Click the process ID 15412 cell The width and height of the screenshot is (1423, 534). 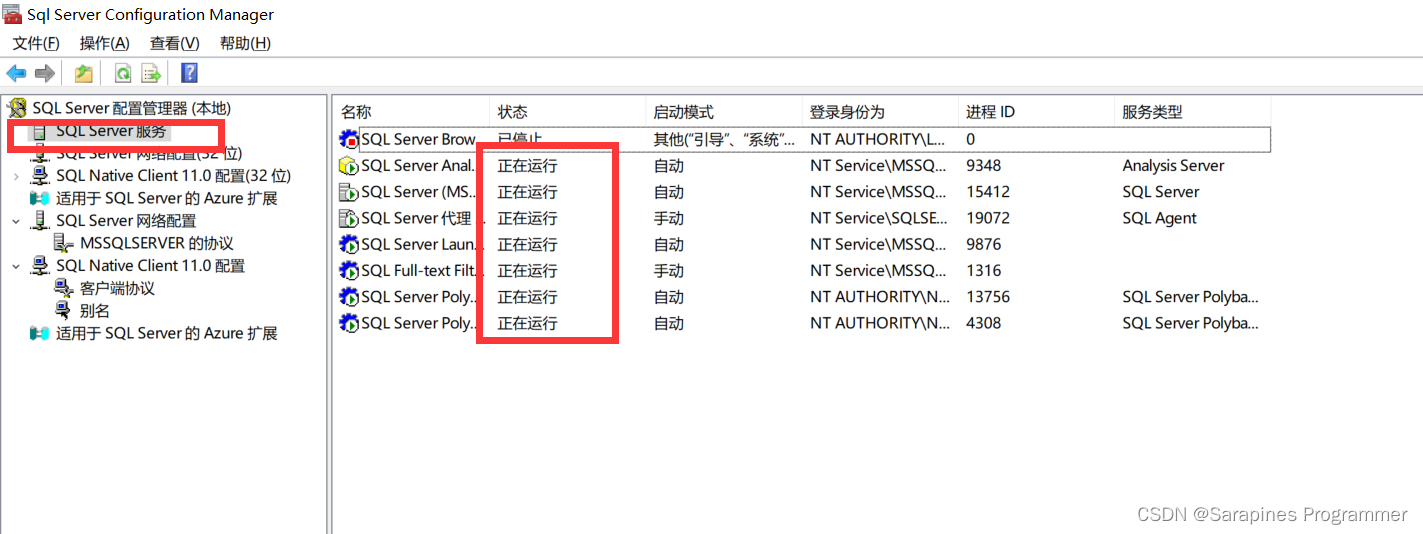pos(988,192)
